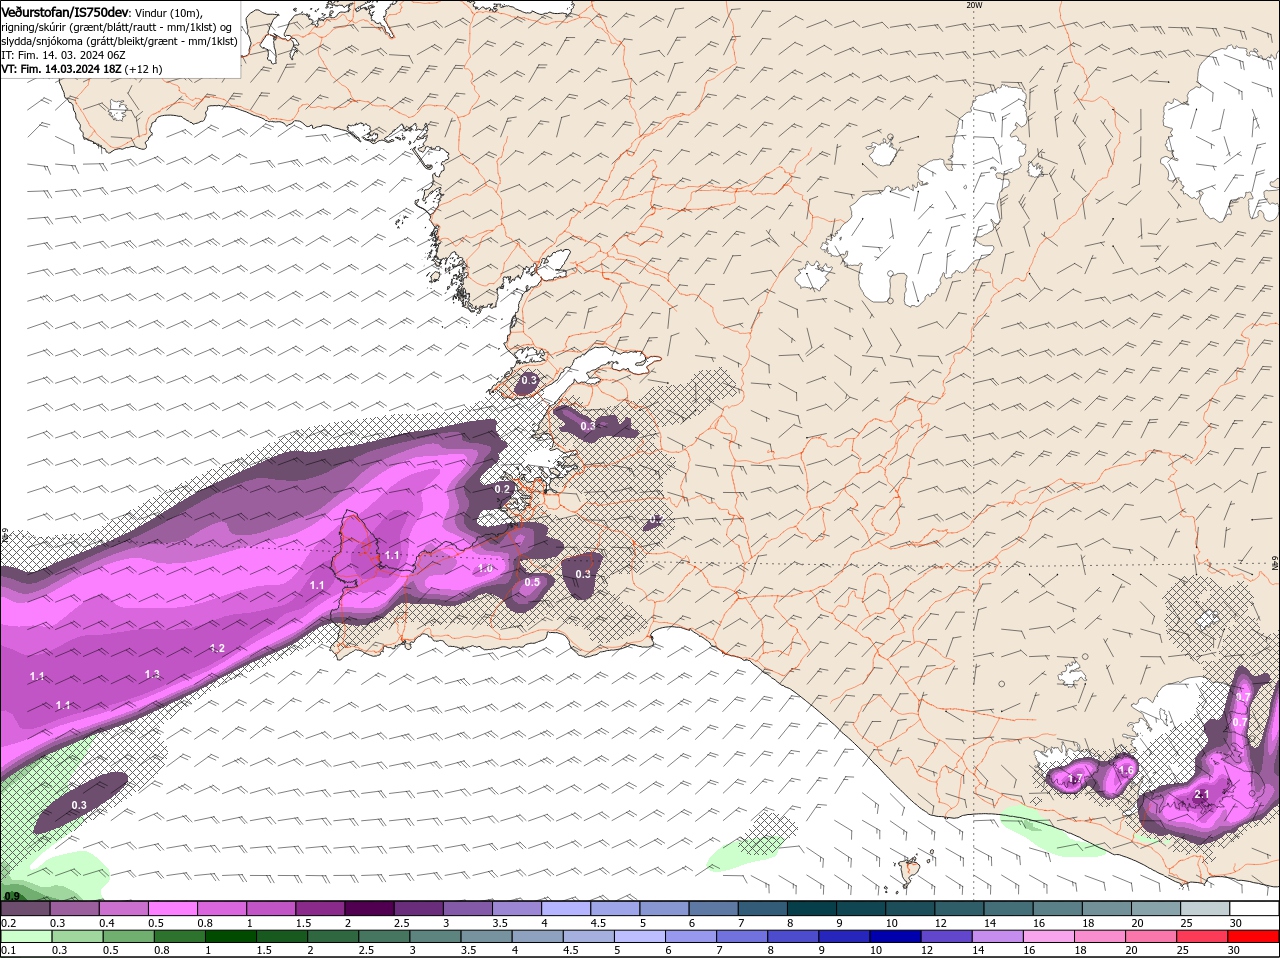This screenshot has width=1280, height=958.
Task: Click the 1.2 precipitation value on the map
Action: pyautogui.click(x=217, y=649)
